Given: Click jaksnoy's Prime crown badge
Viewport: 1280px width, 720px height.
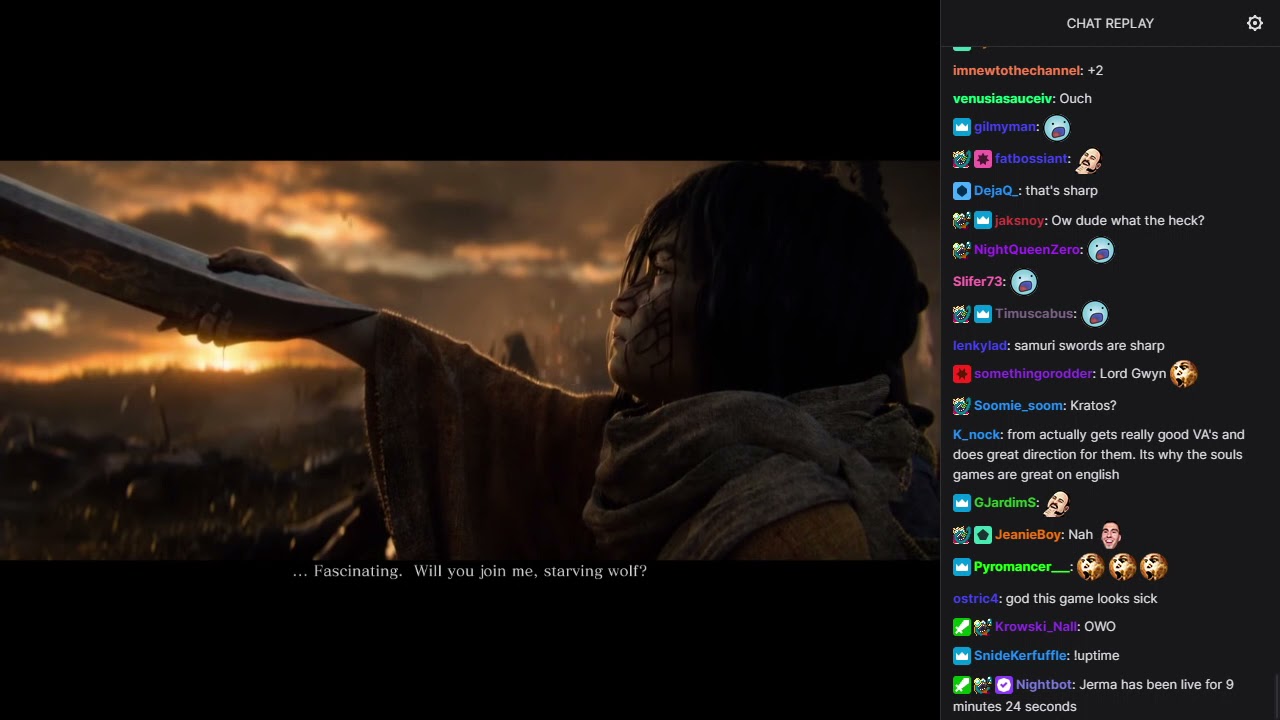Looking at the screenshot, I should (x=983, y=221).
